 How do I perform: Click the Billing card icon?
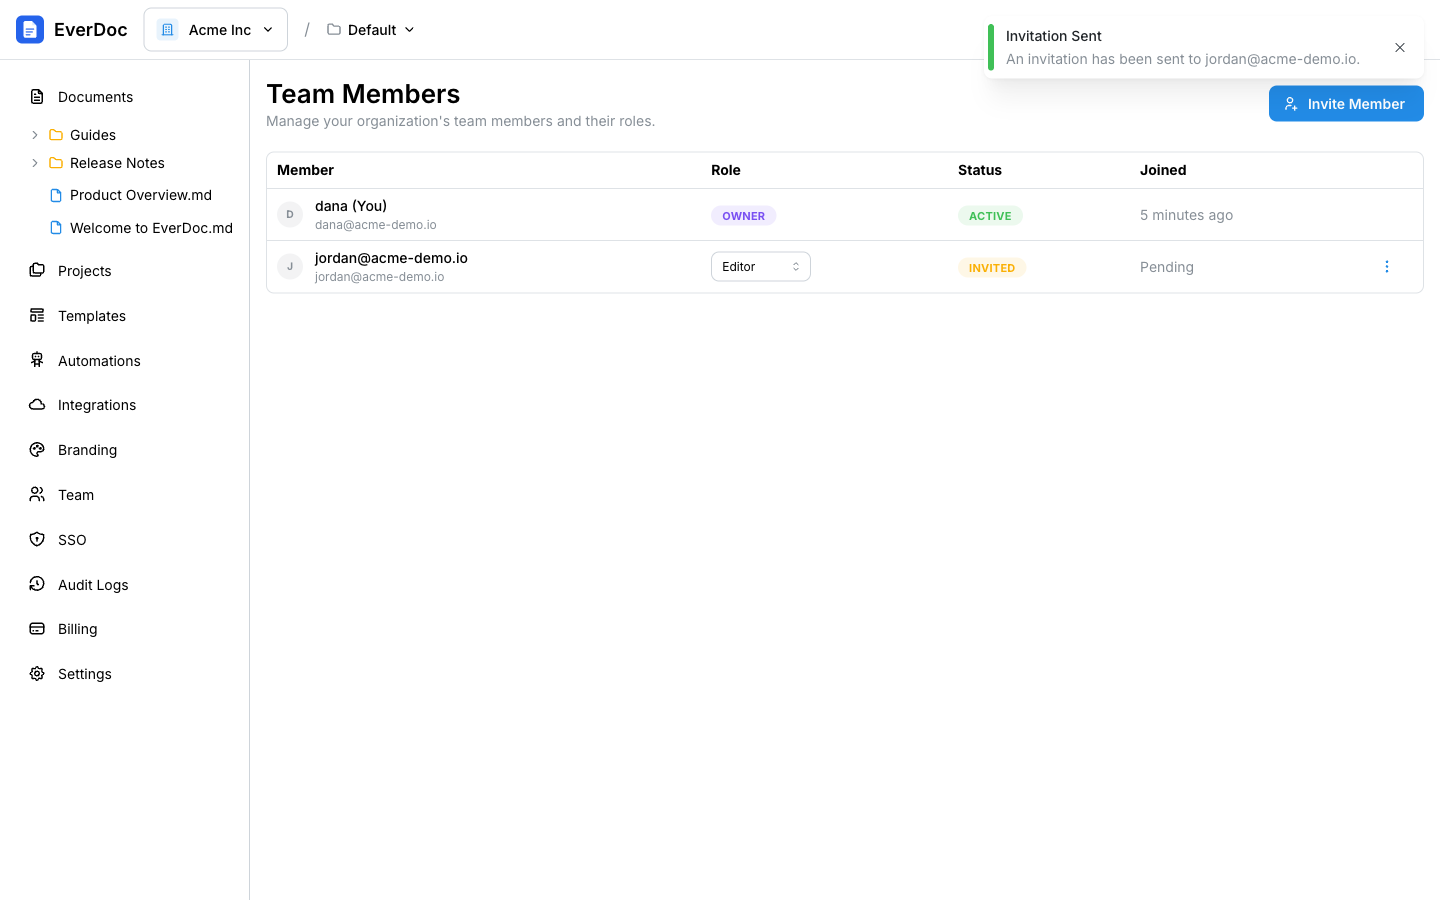pos(37,629)
